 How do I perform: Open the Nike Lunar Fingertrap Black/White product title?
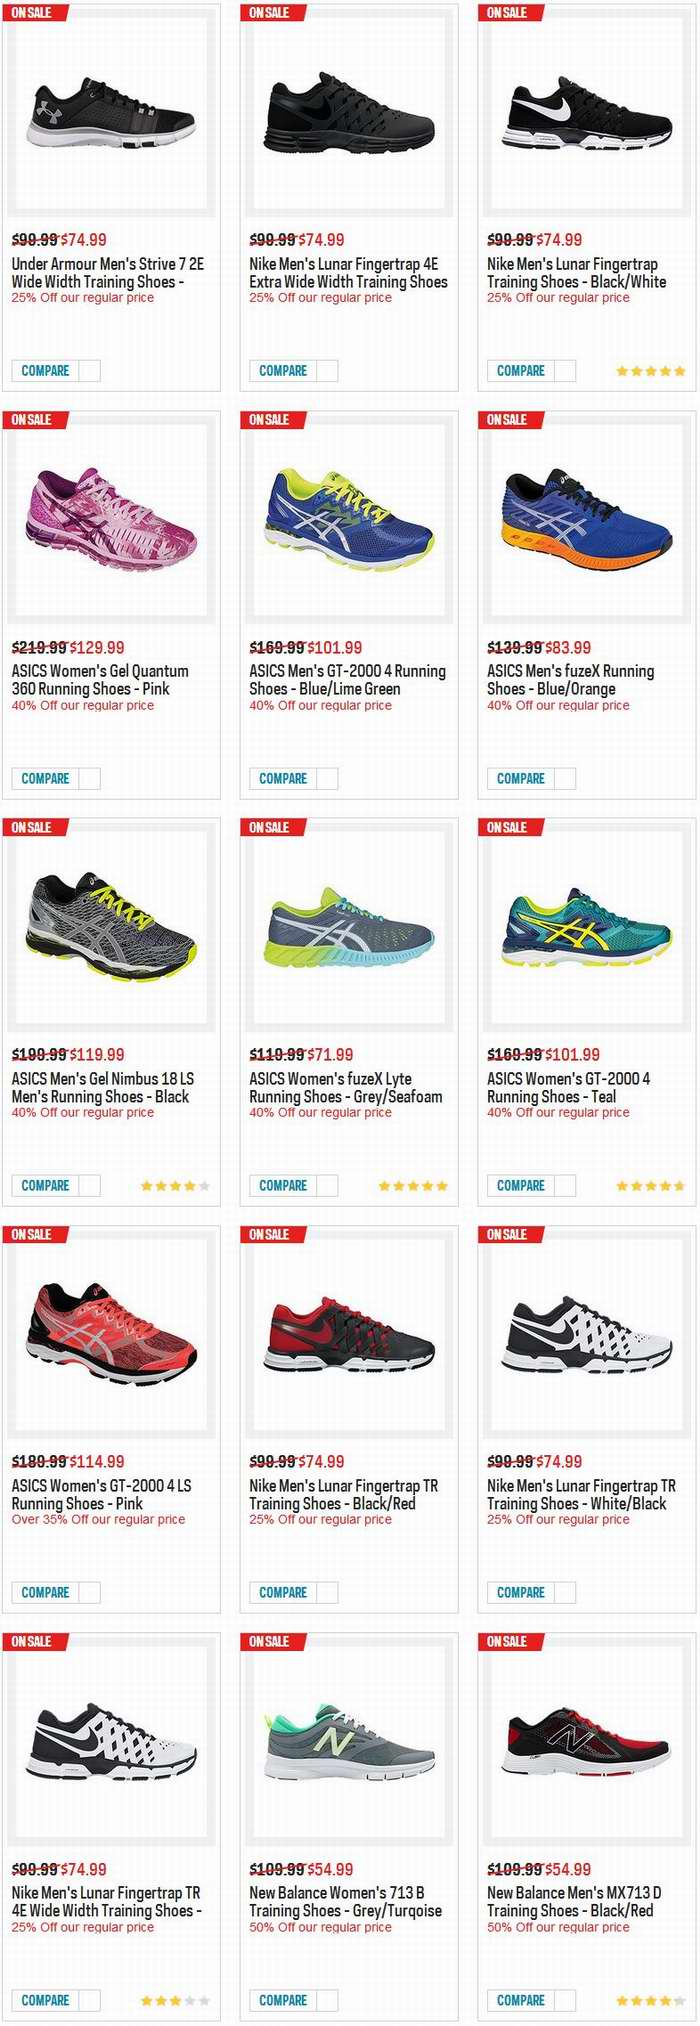click(576, 273)
